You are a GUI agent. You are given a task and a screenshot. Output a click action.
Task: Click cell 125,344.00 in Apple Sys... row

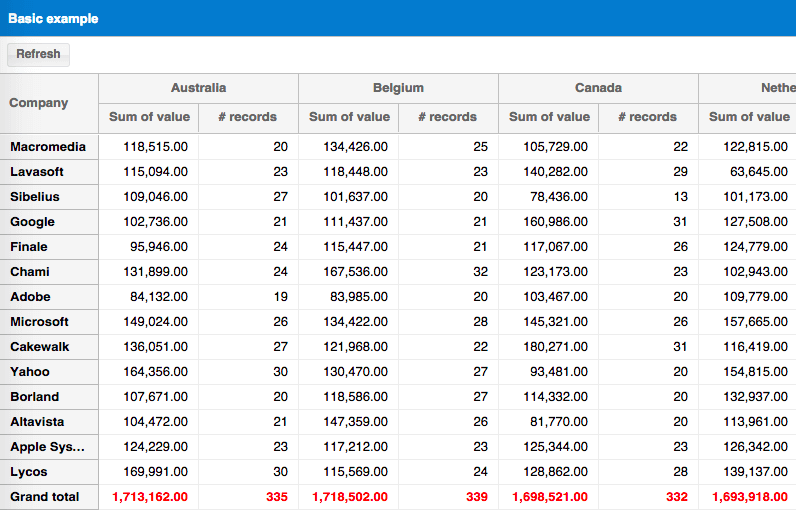tap(549, 447)
